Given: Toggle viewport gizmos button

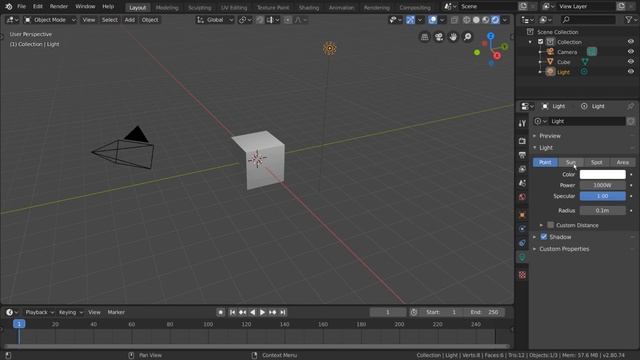Looking at the screenshot, I should (x=410, y=20).
